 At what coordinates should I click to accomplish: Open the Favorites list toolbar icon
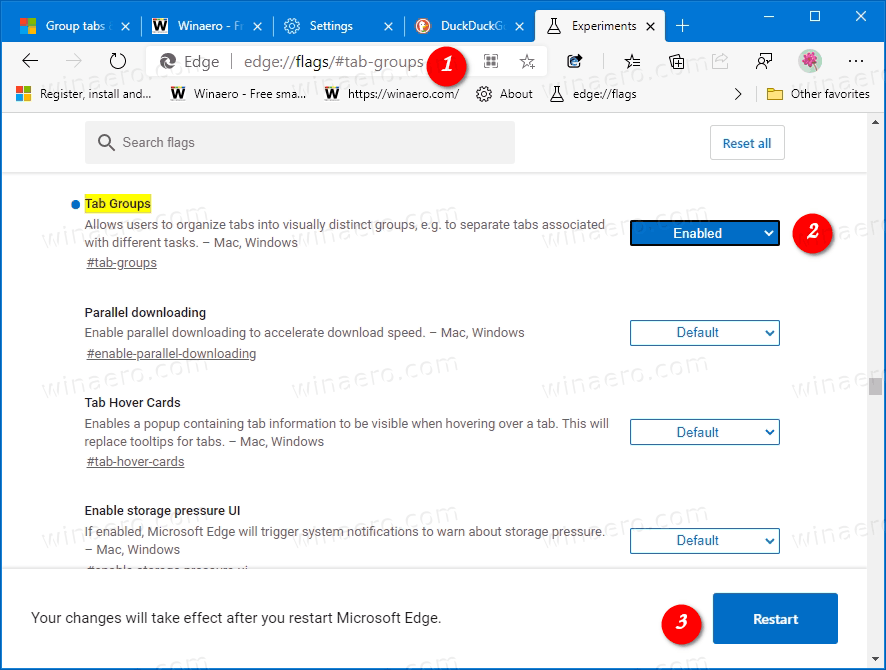point(632,61)
